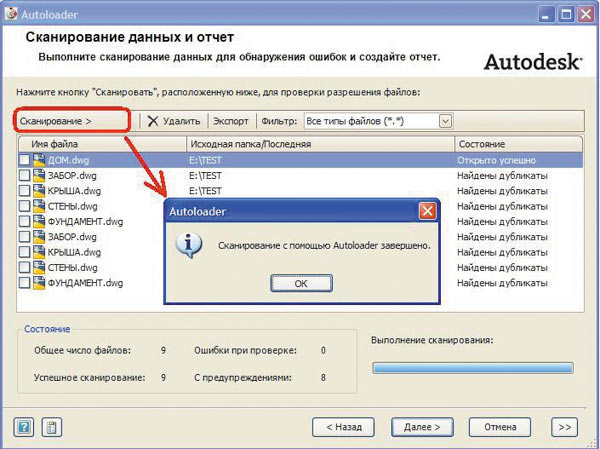Click the Удалить toolbar button
This screenshot has width=600, height=449.
coord(174,121)
